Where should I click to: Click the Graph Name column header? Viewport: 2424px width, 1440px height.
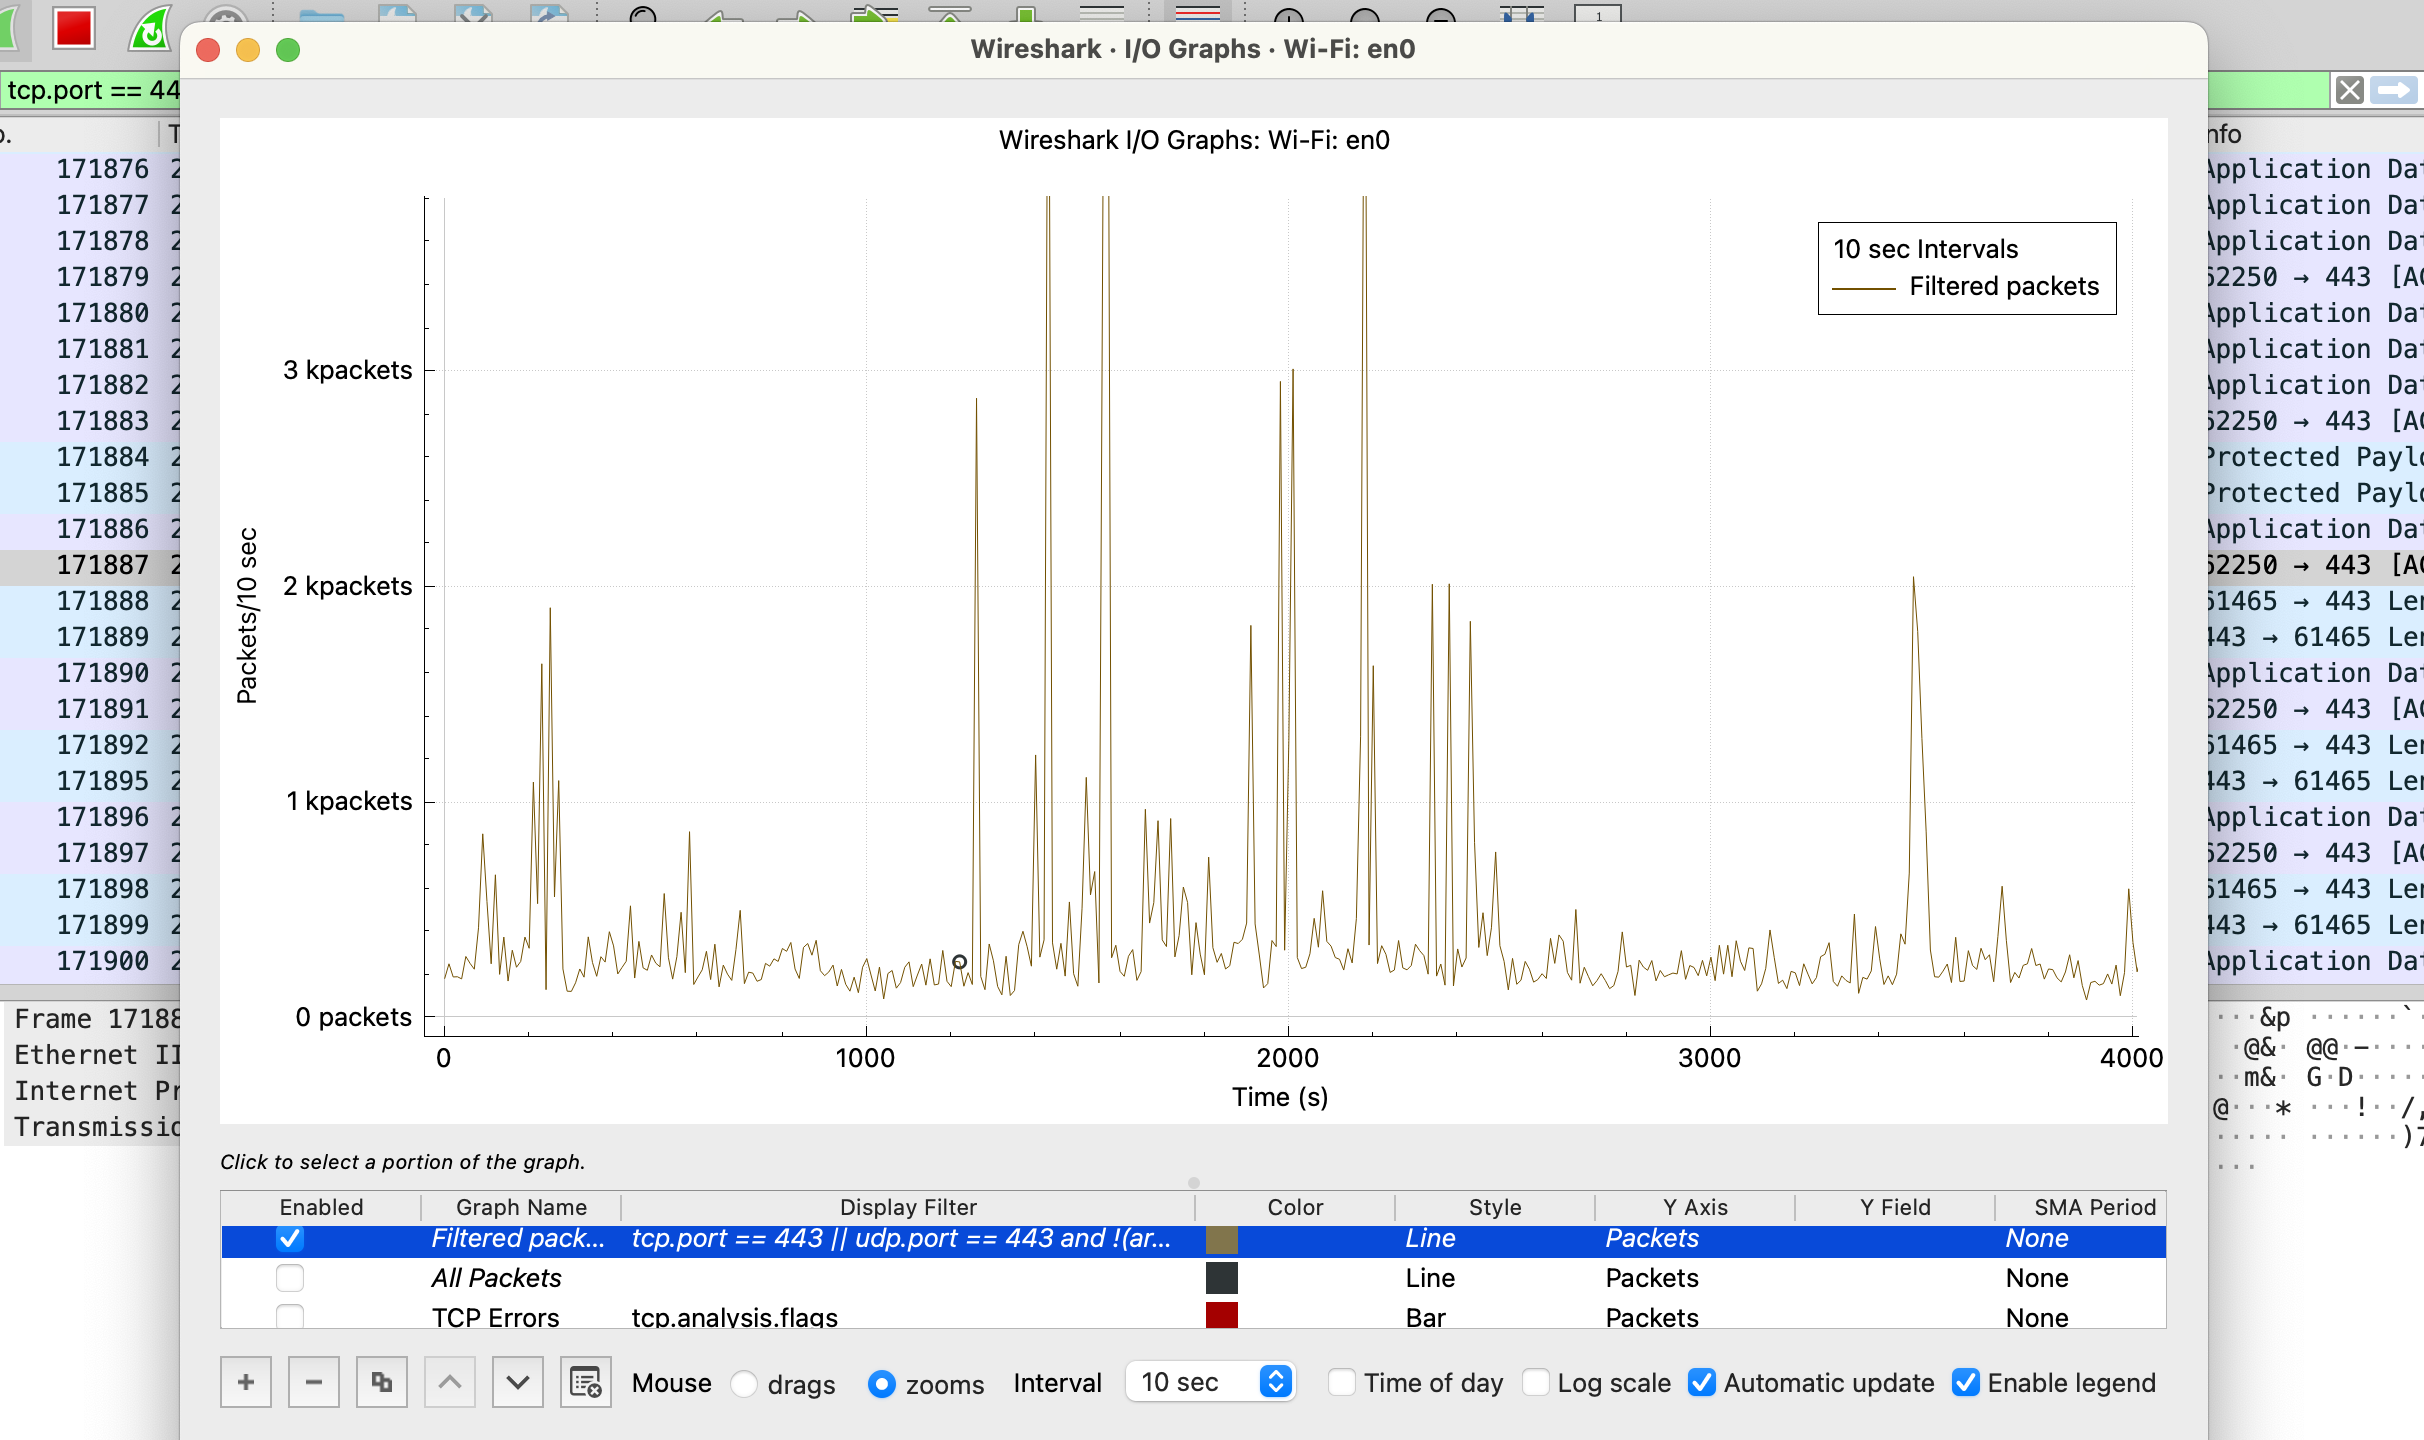(521, 1207)
